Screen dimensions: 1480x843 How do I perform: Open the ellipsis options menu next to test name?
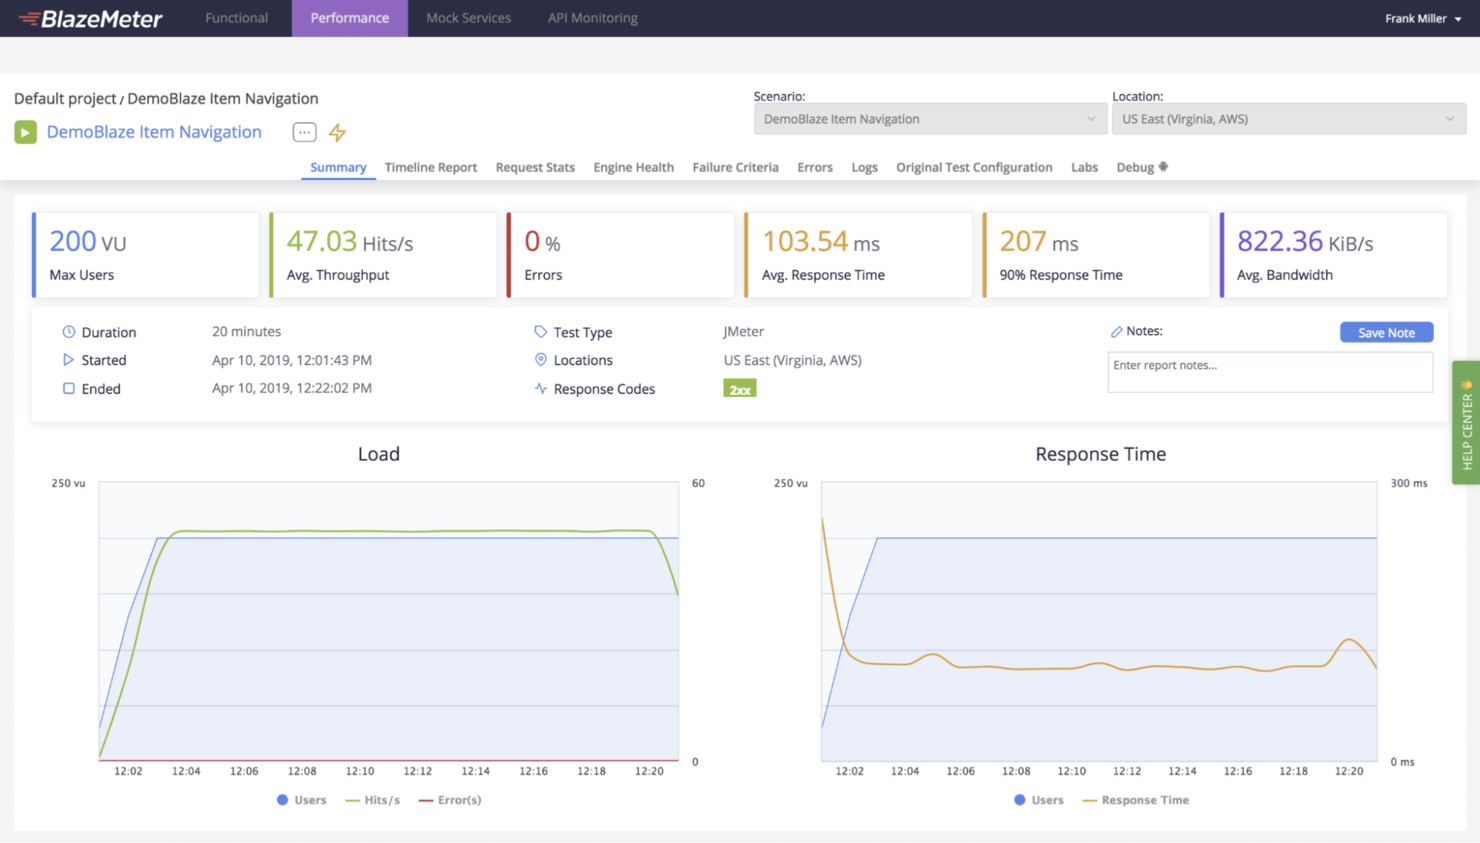304,131
